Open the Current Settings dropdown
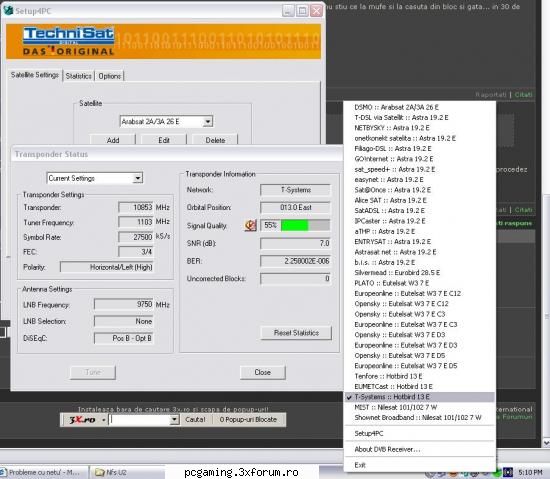 (x=138, y=178)
